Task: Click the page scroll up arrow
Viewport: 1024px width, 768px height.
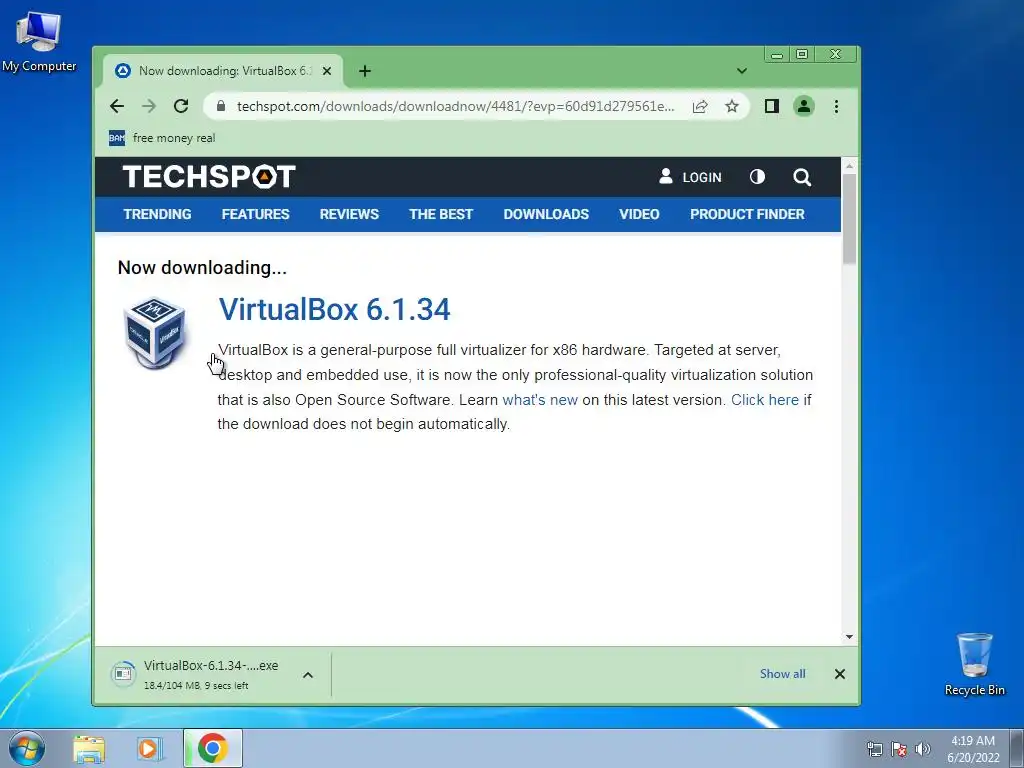Action: 849,166
